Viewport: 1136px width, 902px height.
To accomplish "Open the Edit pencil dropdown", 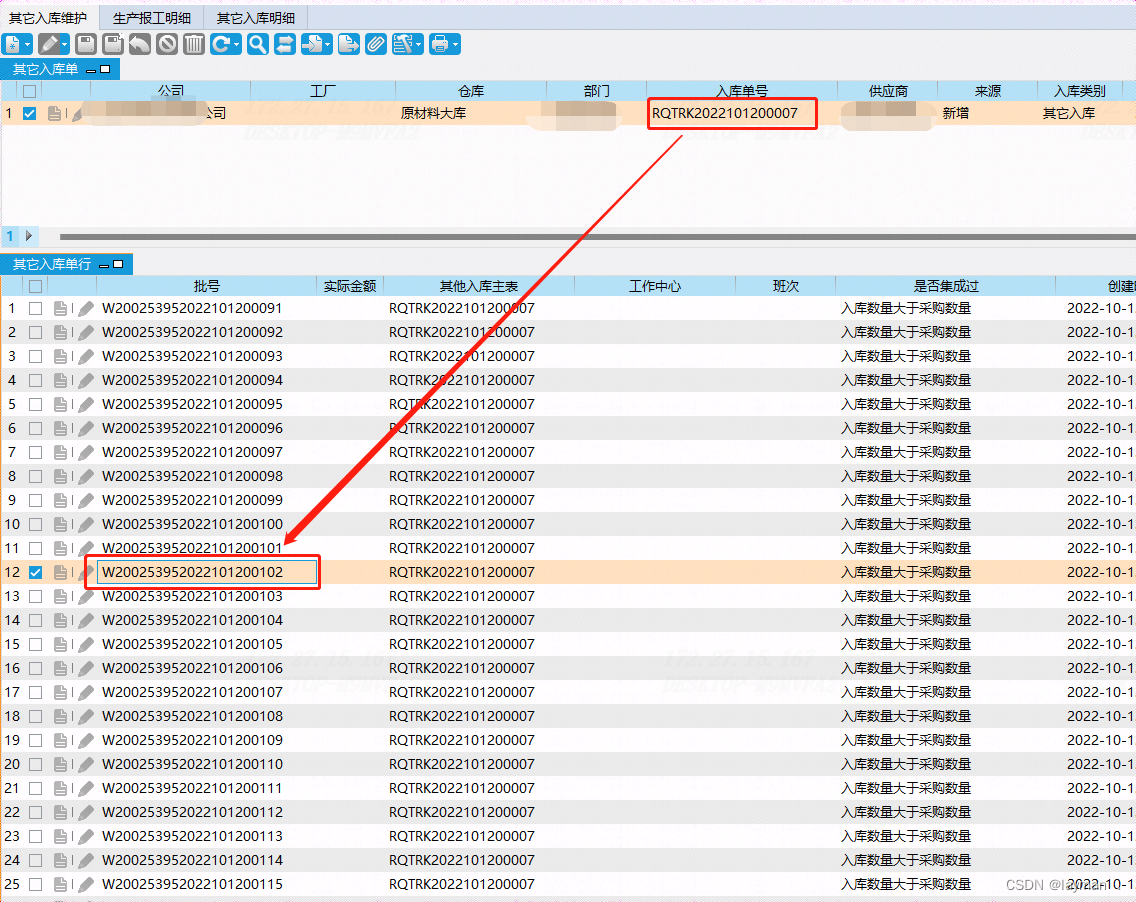I will [x=64, y=45].
